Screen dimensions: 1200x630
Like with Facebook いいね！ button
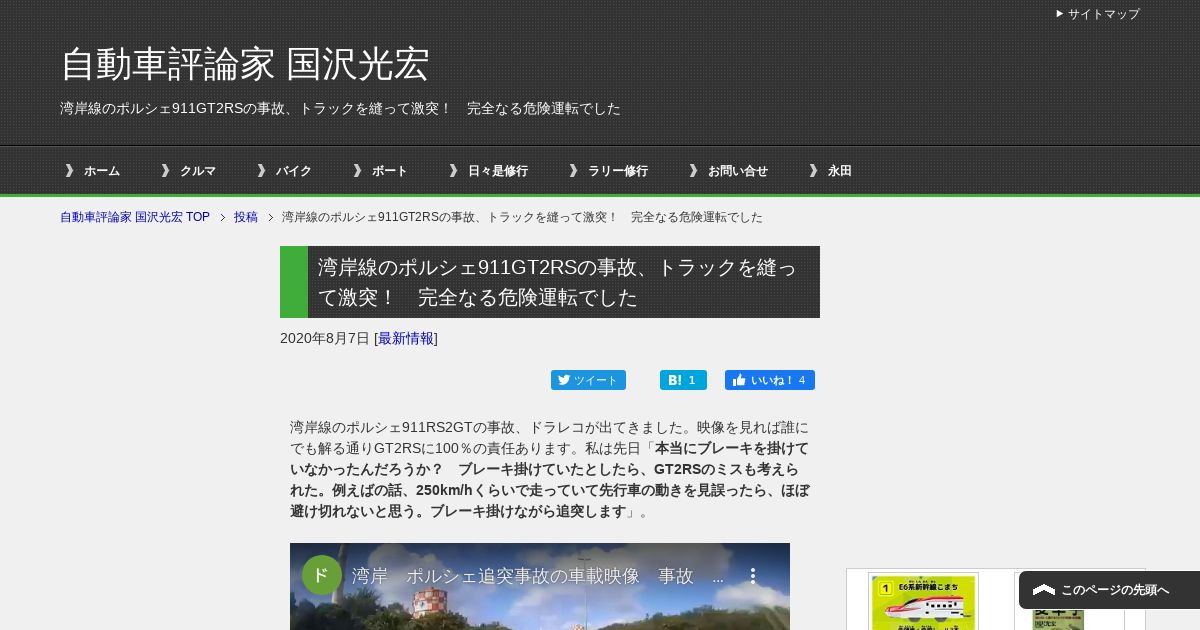770,380
